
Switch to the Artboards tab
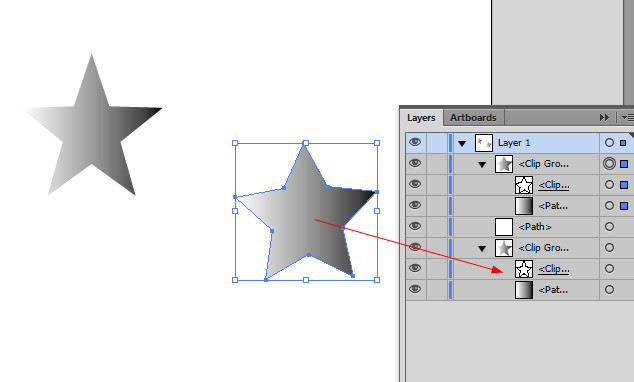(x=473, y=118)
